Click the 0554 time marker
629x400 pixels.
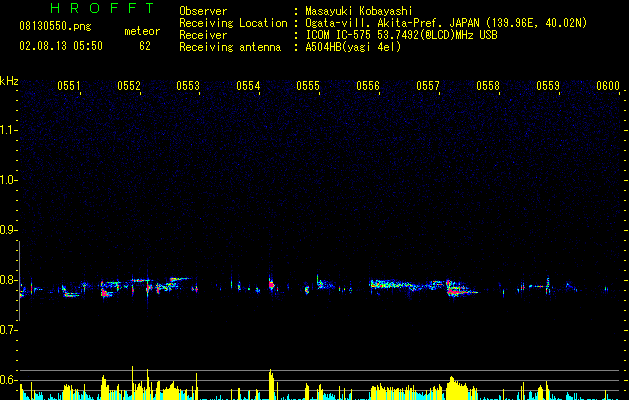248,86
